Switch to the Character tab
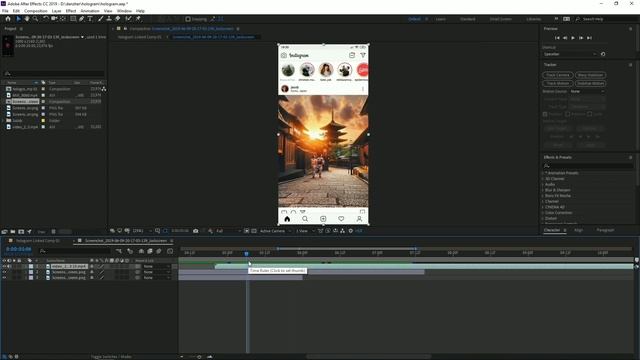 [x=551, y=230]
